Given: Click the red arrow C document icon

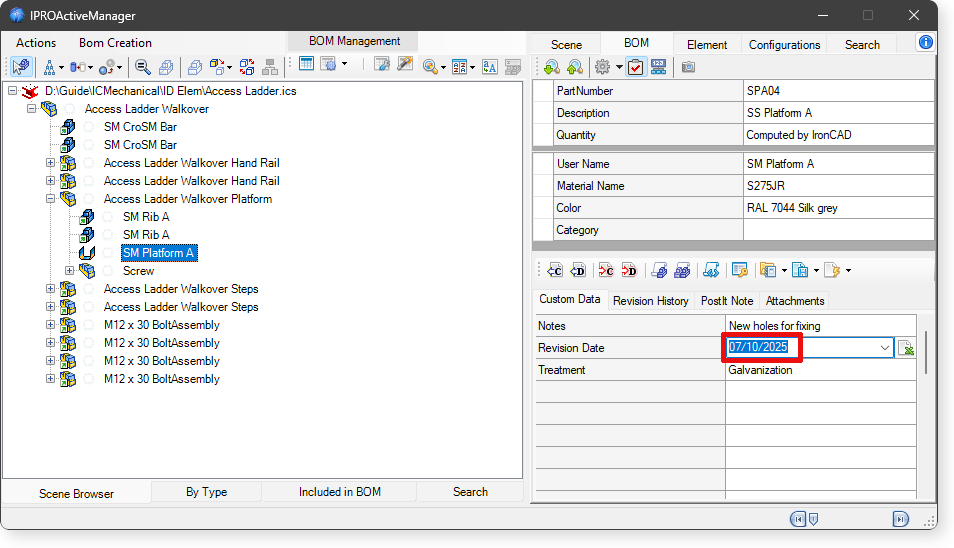Looking at the screenshot, I should pyautogui.click(x=606, y=270).
